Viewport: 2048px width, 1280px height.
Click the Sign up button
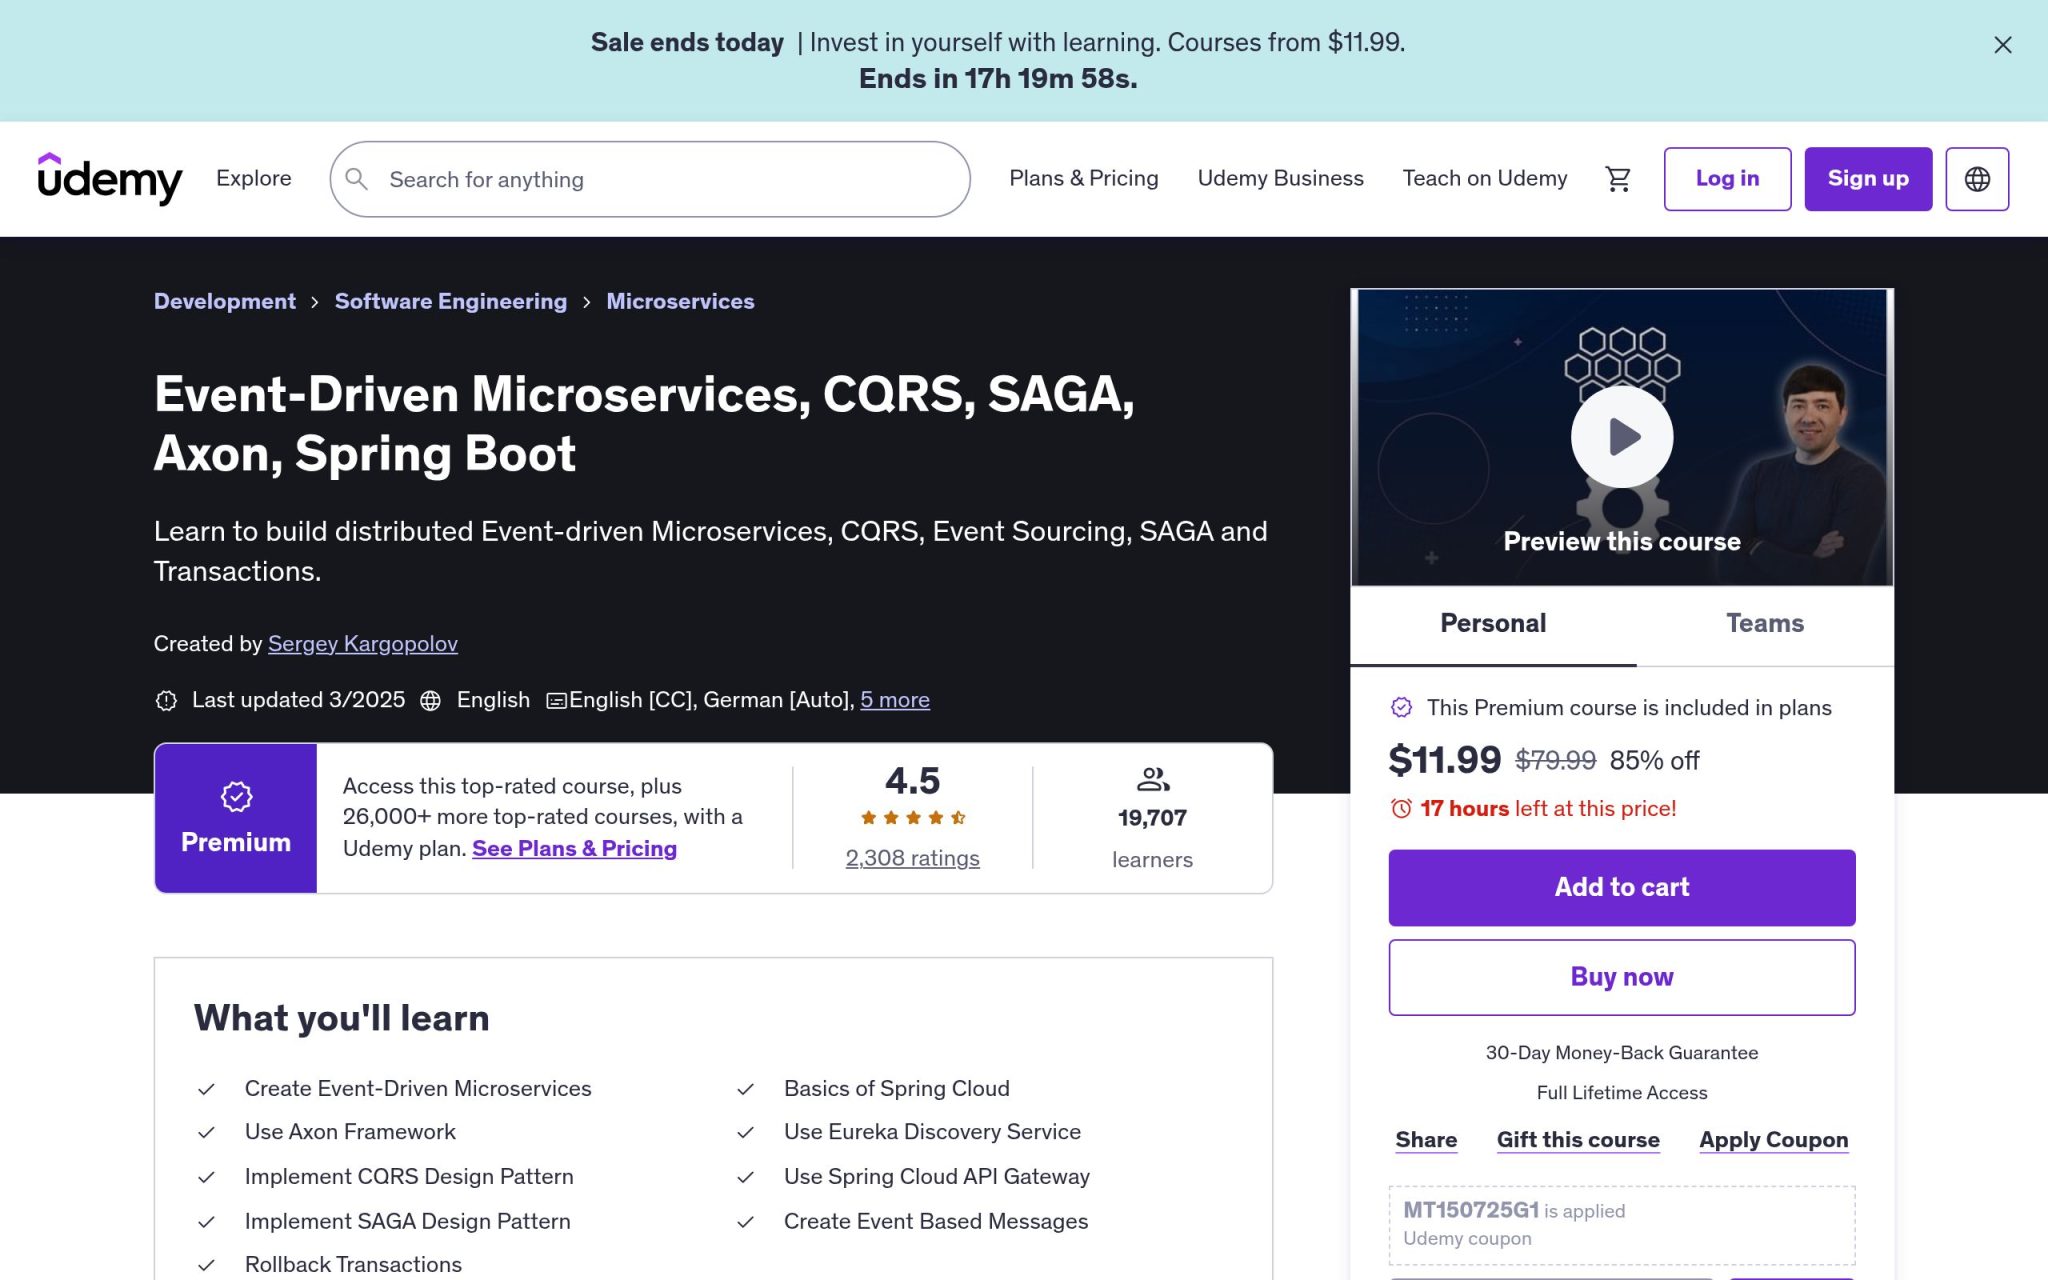point(1868,179)
